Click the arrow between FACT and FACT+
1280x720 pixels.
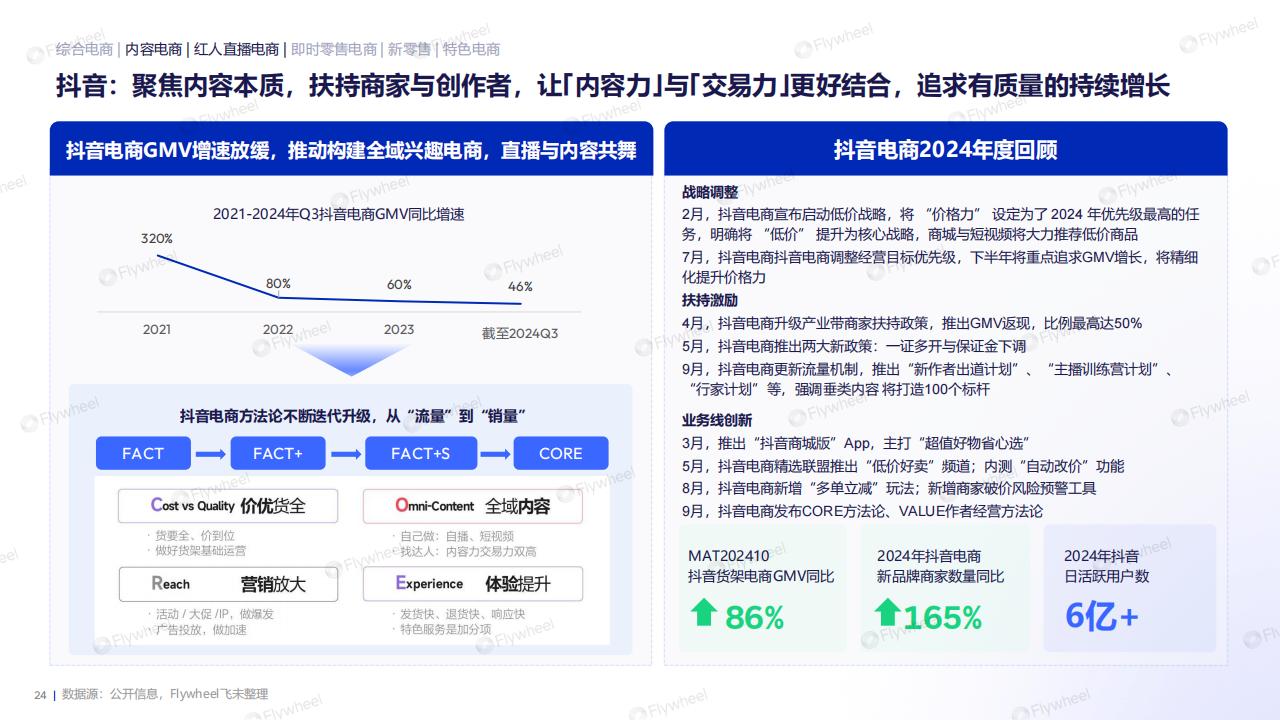point(210,454)
